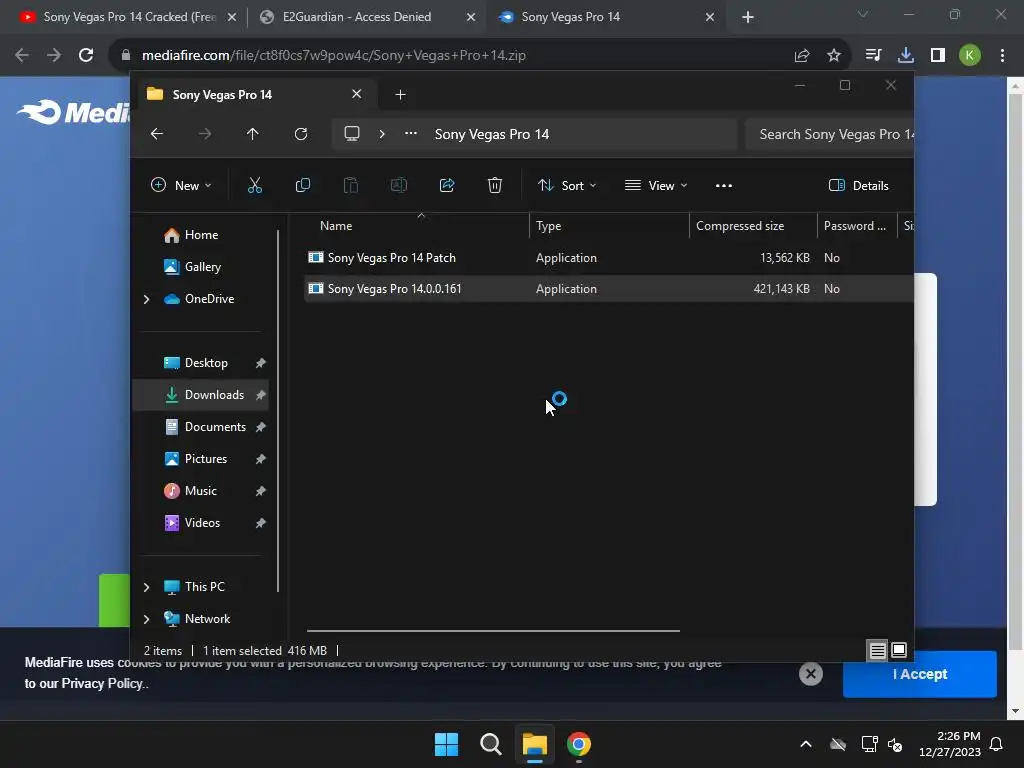Bookmark this page with the star icon
Image resolution: width=1024 pixels, height=768 pixels.
coord(834,56)
